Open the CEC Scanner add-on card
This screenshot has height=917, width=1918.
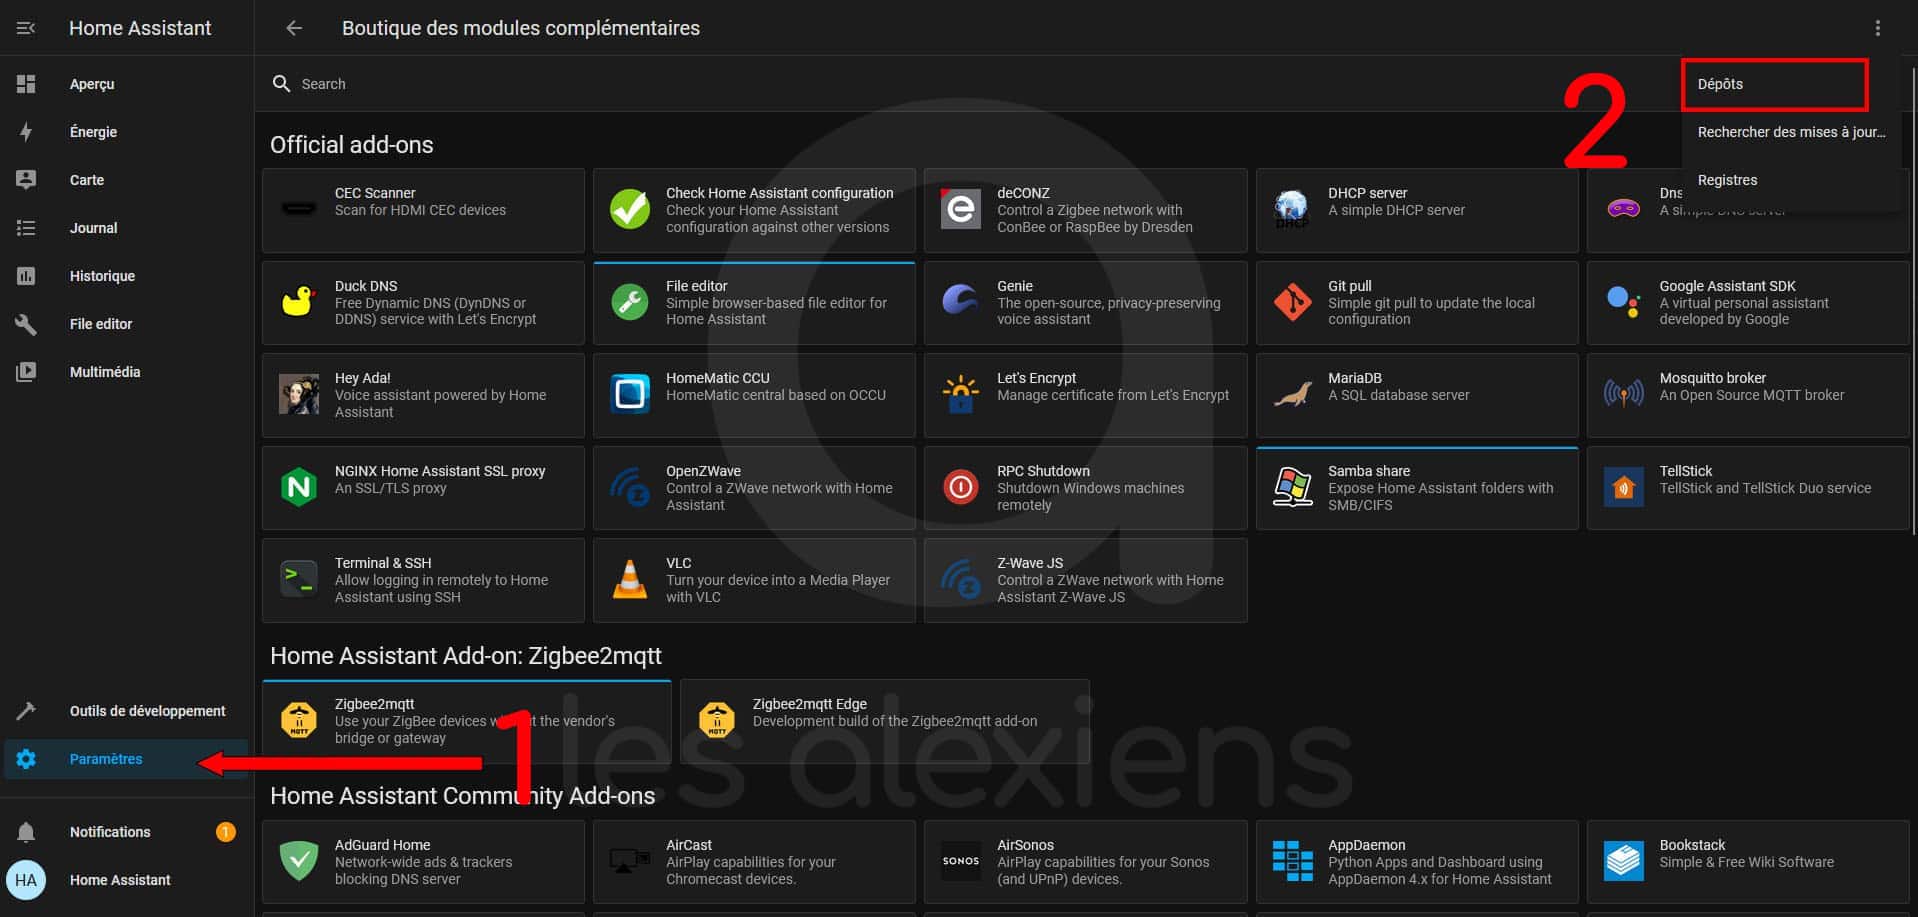point(423,210)
